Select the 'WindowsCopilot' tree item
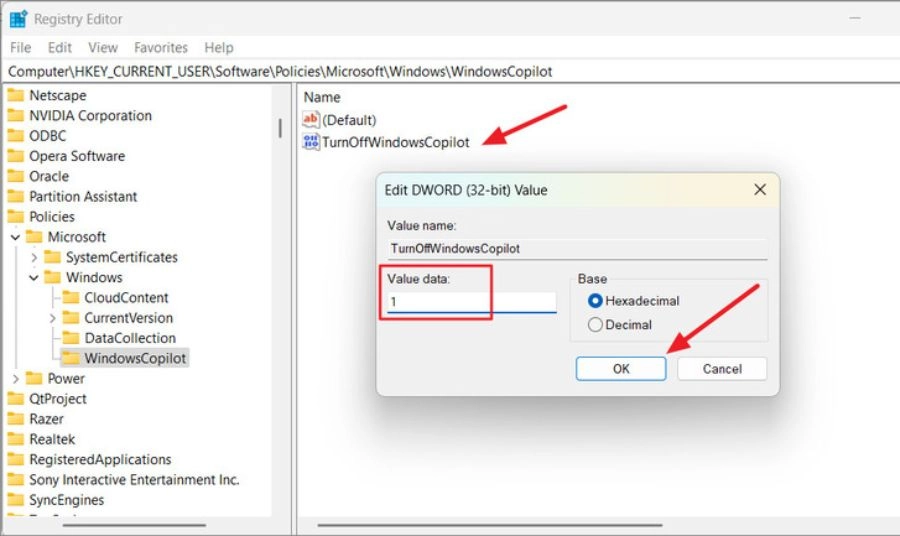Image resolution: width=900 pixels, height=536 pixels. [135, 358]
